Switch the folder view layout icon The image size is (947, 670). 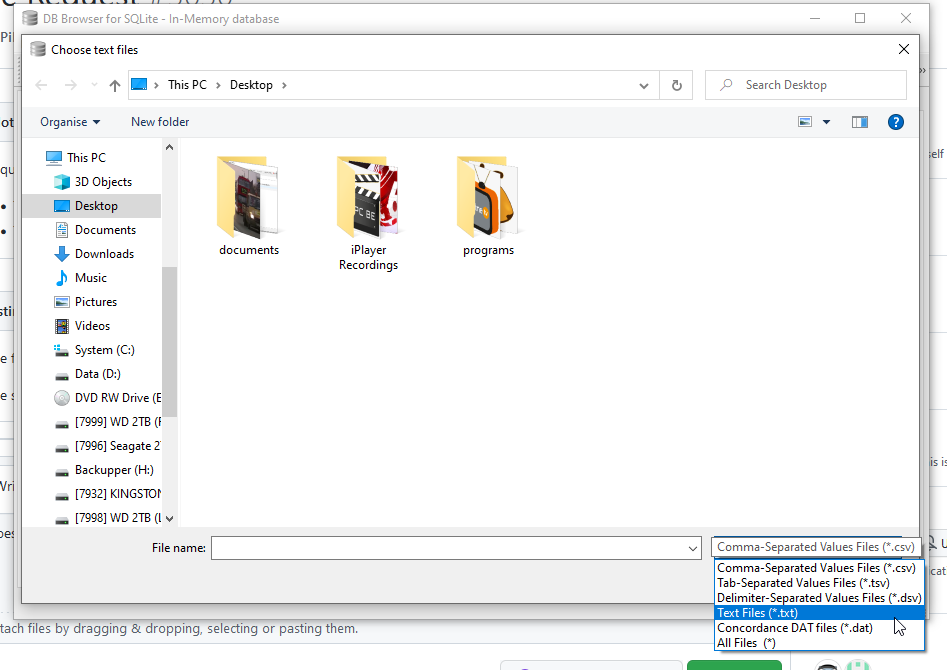point(804,121)
